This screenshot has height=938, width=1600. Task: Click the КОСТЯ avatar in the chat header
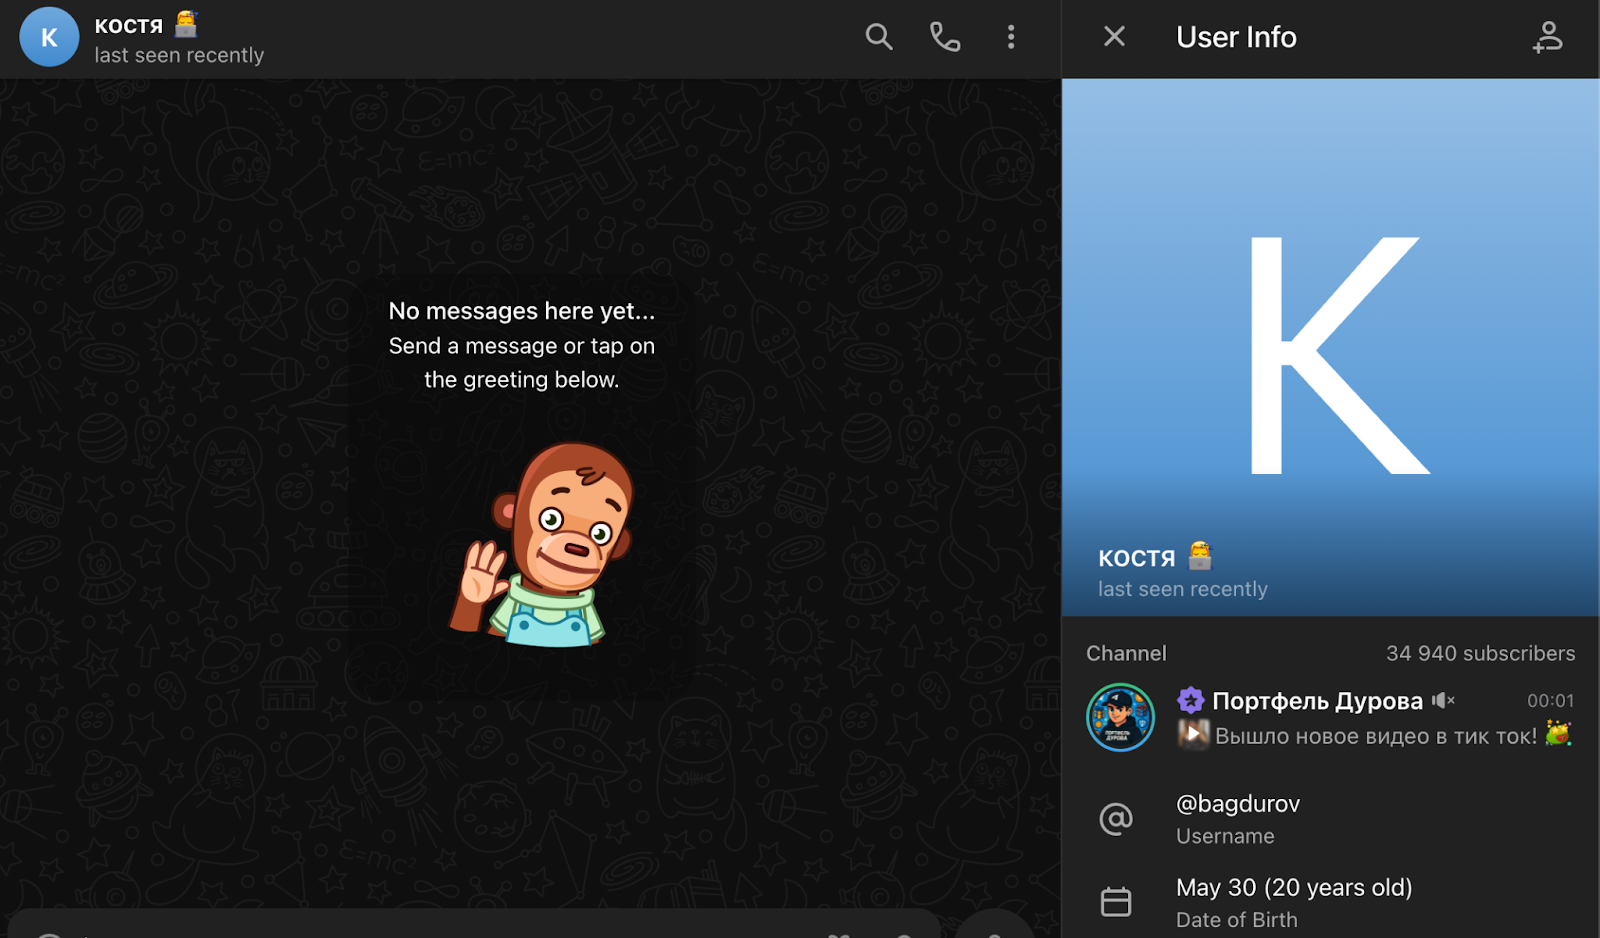(x=49, y=37)
